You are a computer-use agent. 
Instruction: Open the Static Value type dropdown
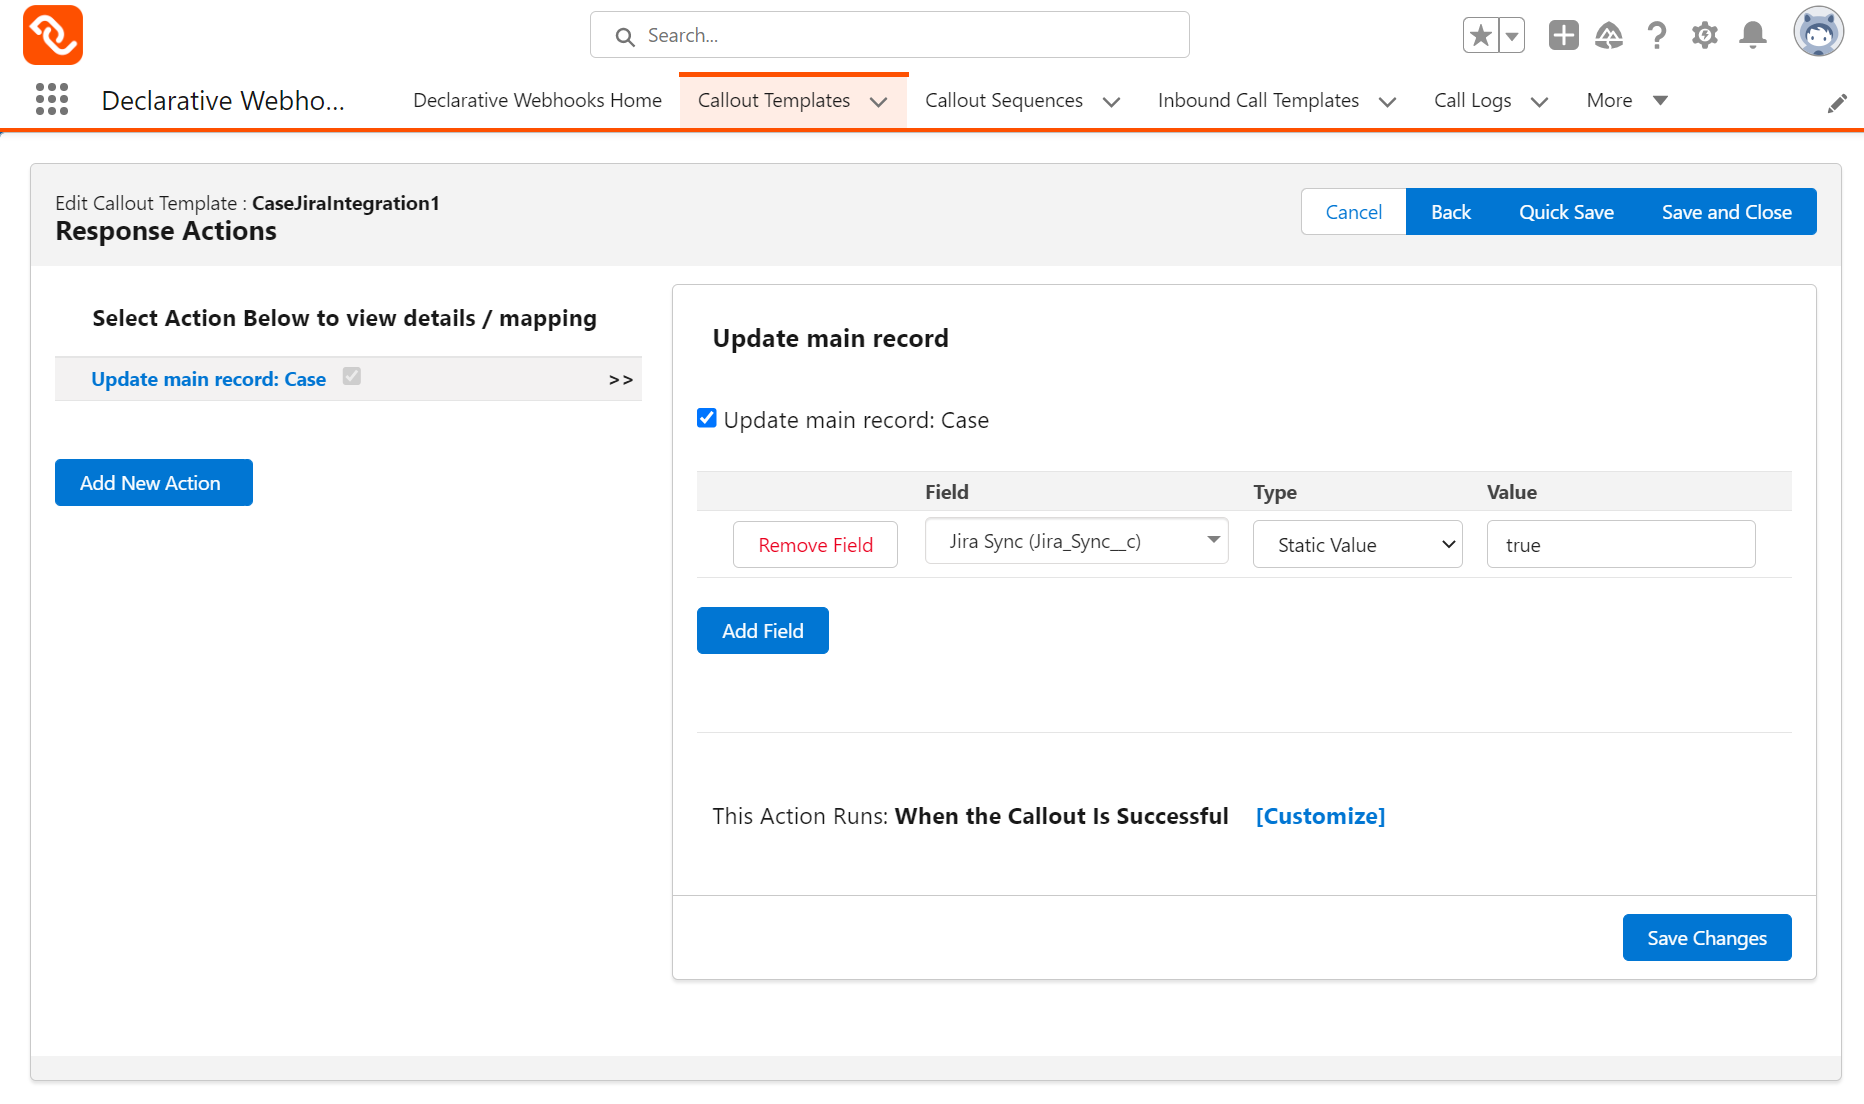click(x=1357, y=544)
